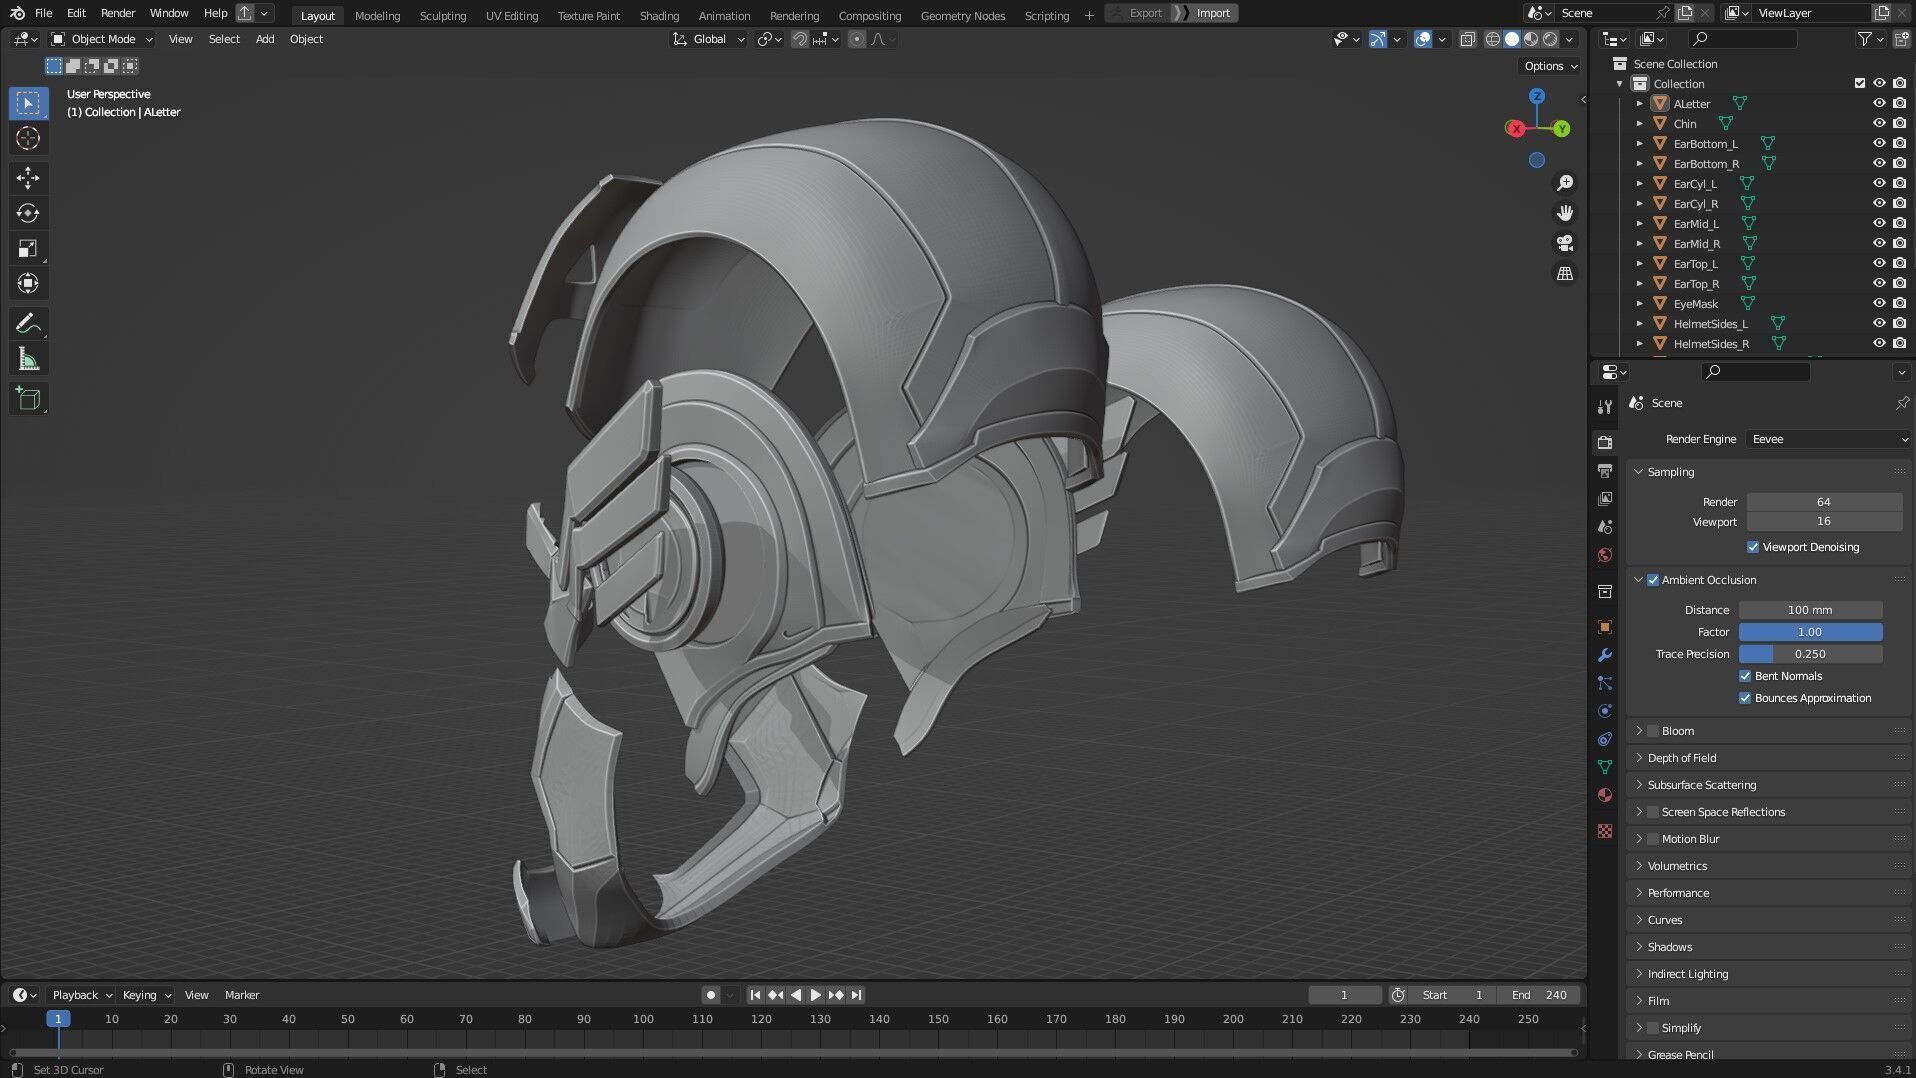Open the Object Mode dropdown
The image size is (1916, 1078).
click(102, 39)
